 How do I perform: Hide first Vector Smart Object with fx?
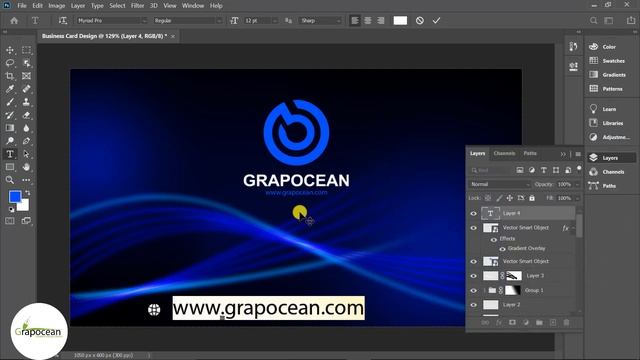(473, 228)
